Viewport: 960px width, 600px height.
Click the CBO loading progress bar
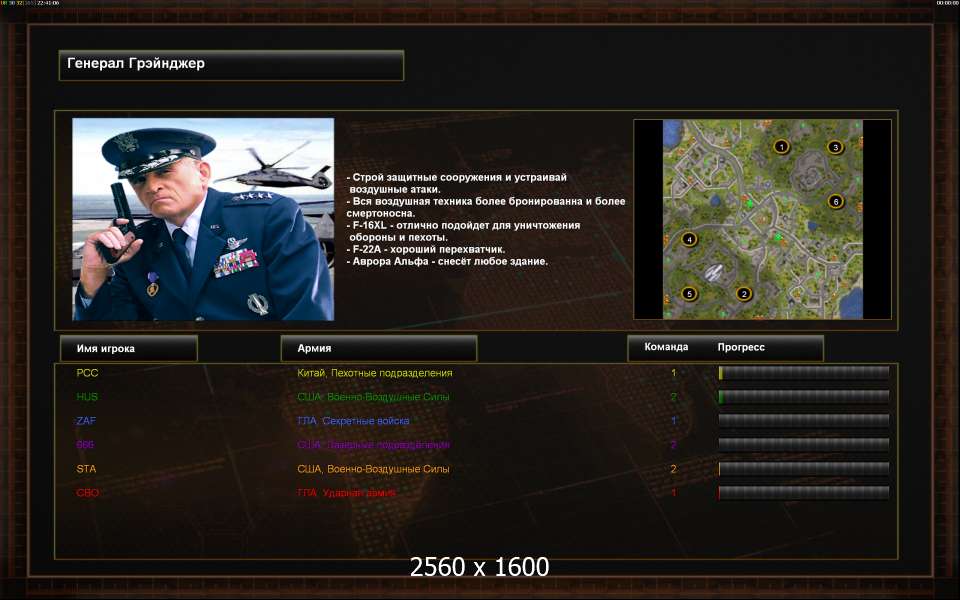(804, 493)
